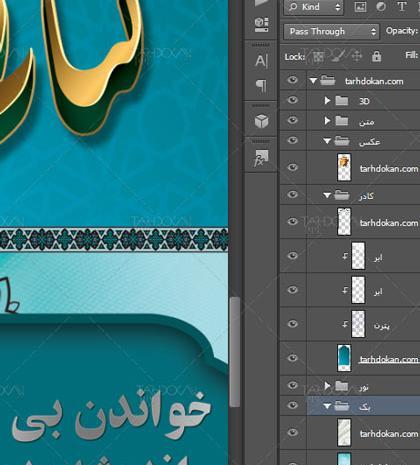Open the Character panel icon
This screenshot has height=465, width=420.
[261, 61]
